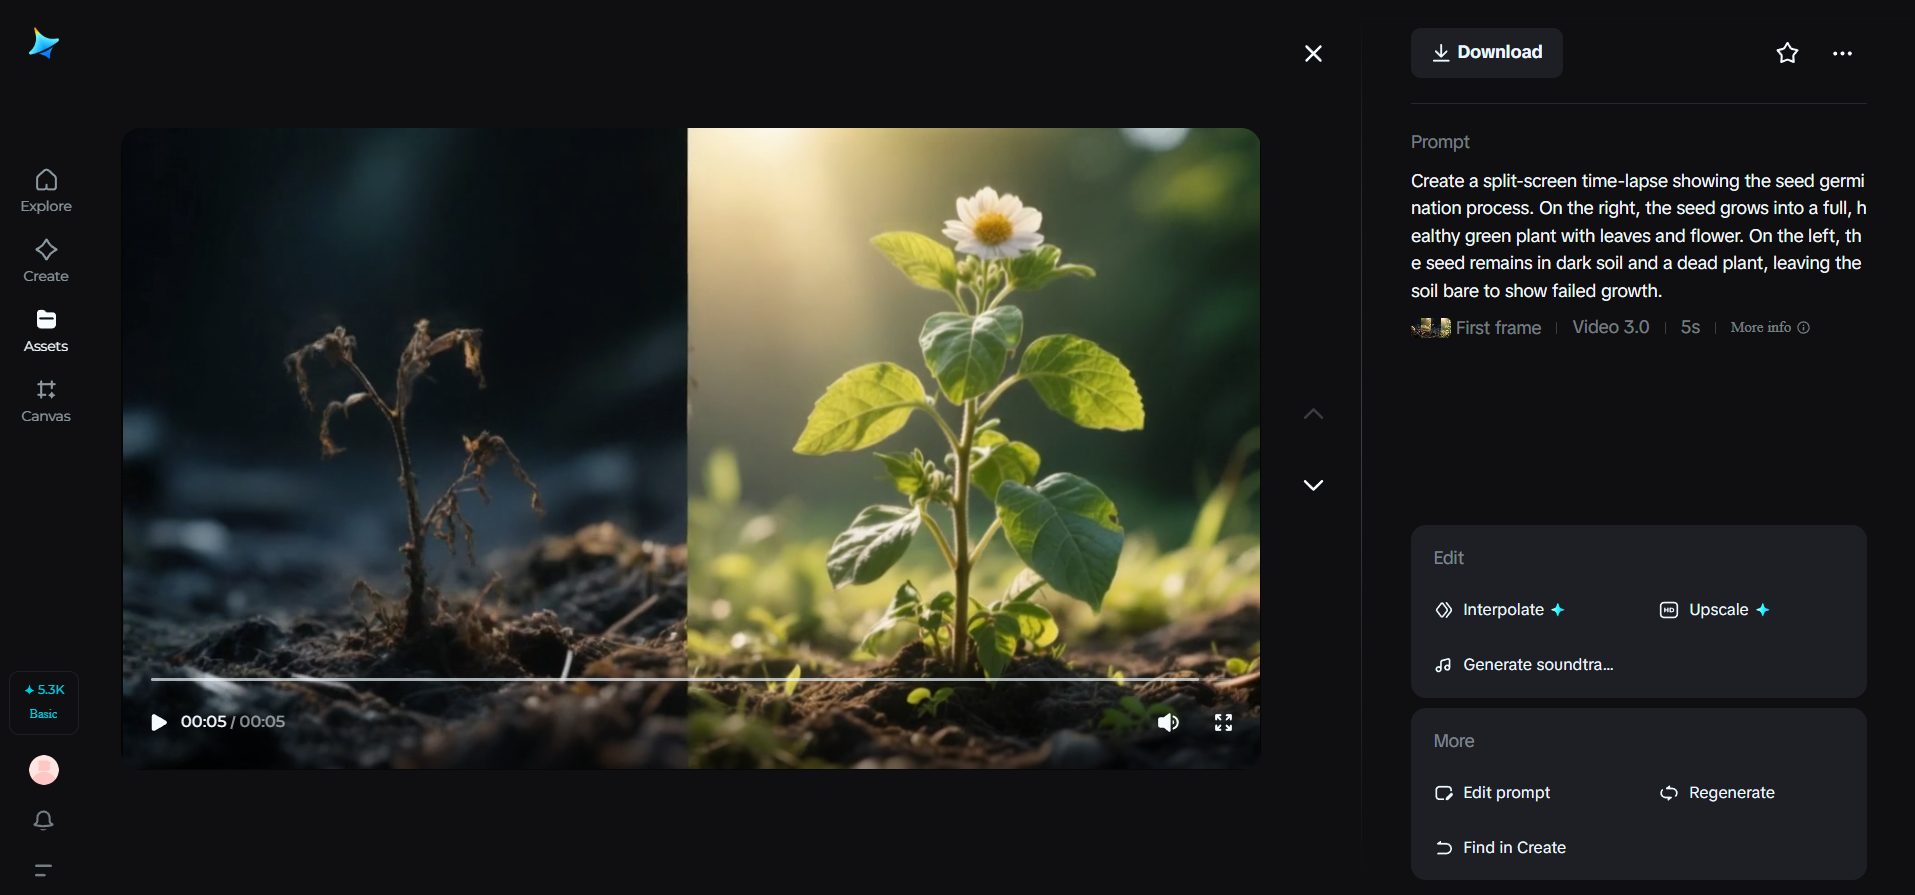The image size is (1915, 895).
Task: Open the Explore page
Action: tap(46, 190)
